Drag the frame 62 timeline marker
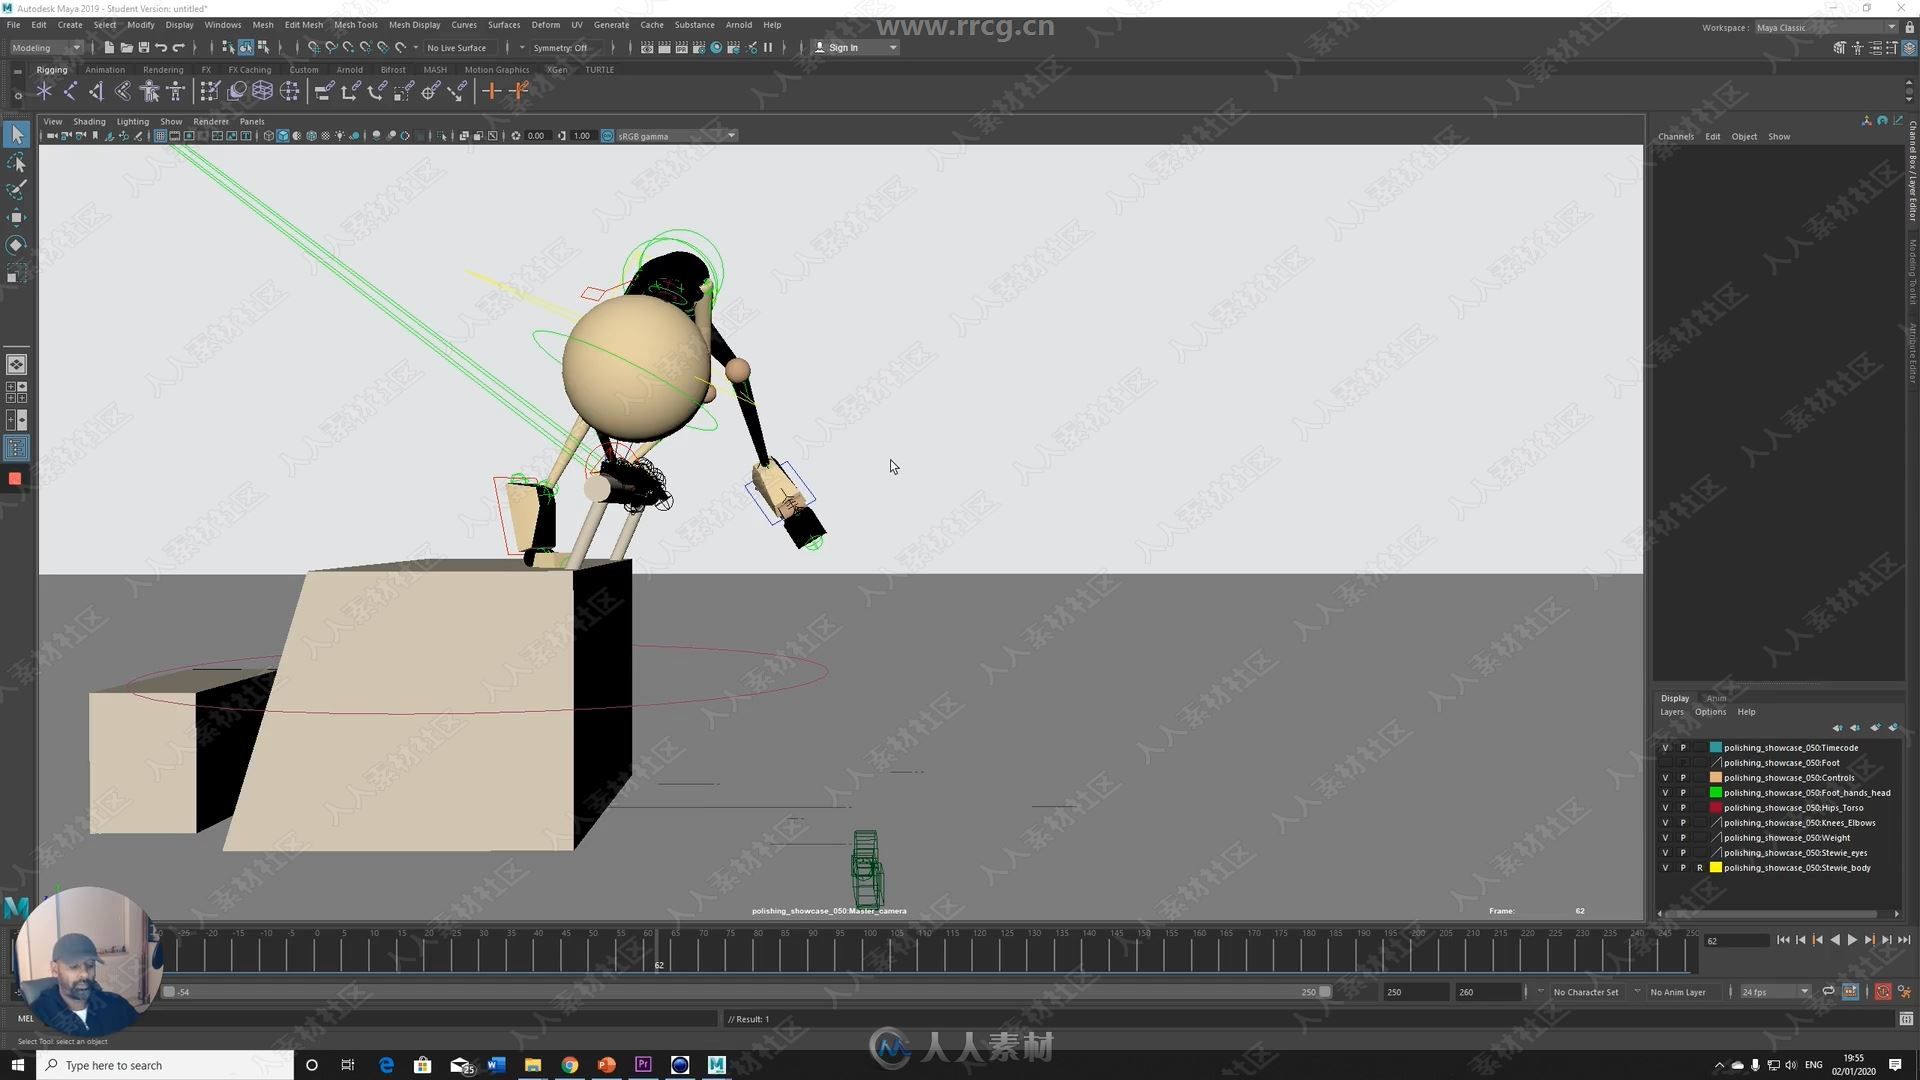The image size is (1920, 1080). coord(658,947)
